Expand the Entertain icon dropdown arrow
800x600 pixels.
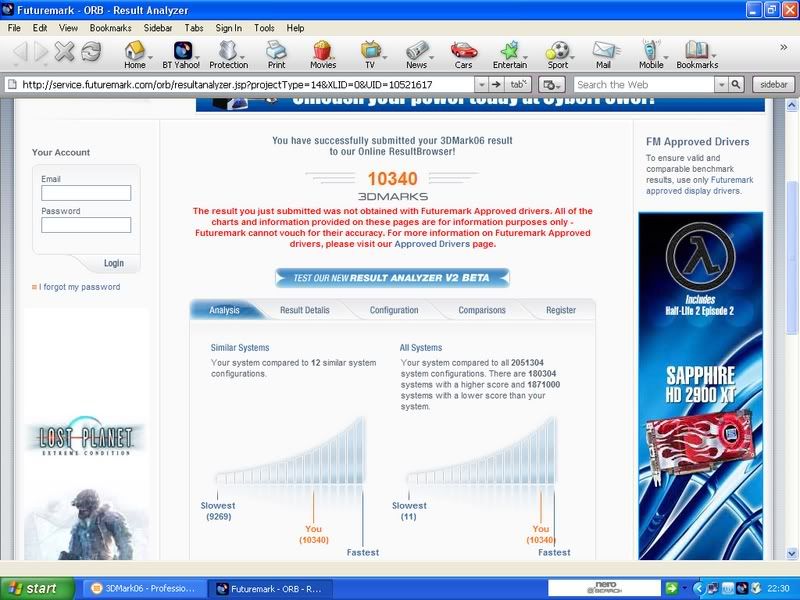click(x=525, y=57)
